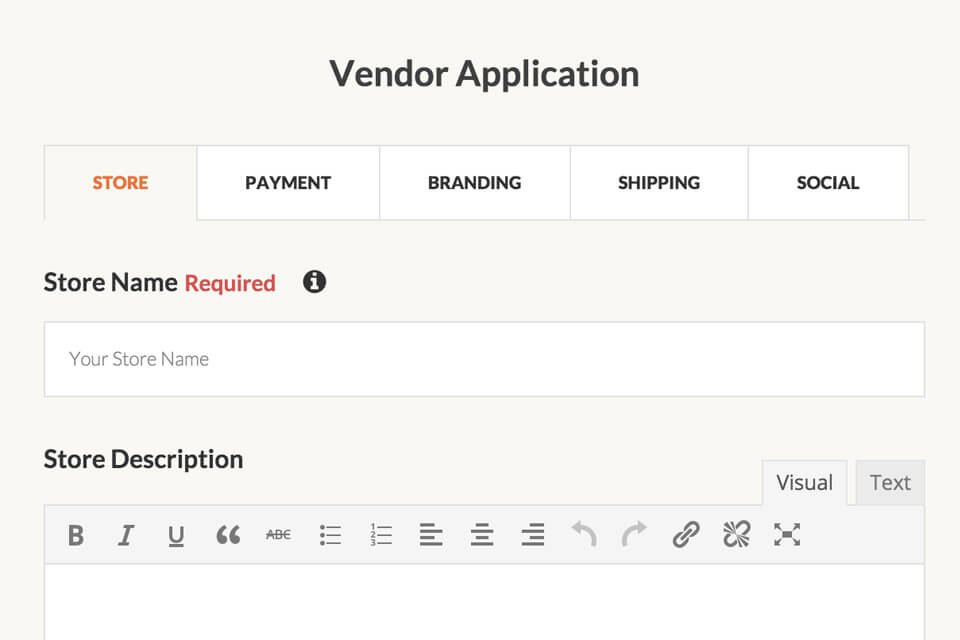Open the Payment tab
Viewport: 960px width, 640px height.
[288, 183]
